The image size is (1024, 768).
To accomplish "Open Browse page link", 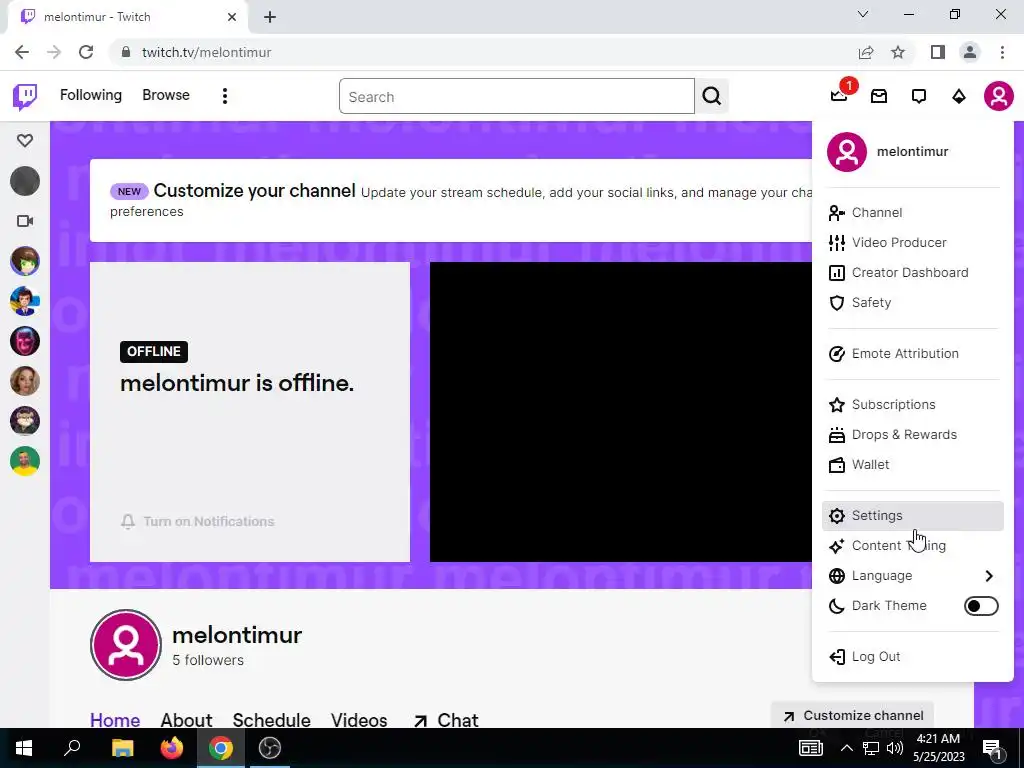I will click(x=166, y=95).
